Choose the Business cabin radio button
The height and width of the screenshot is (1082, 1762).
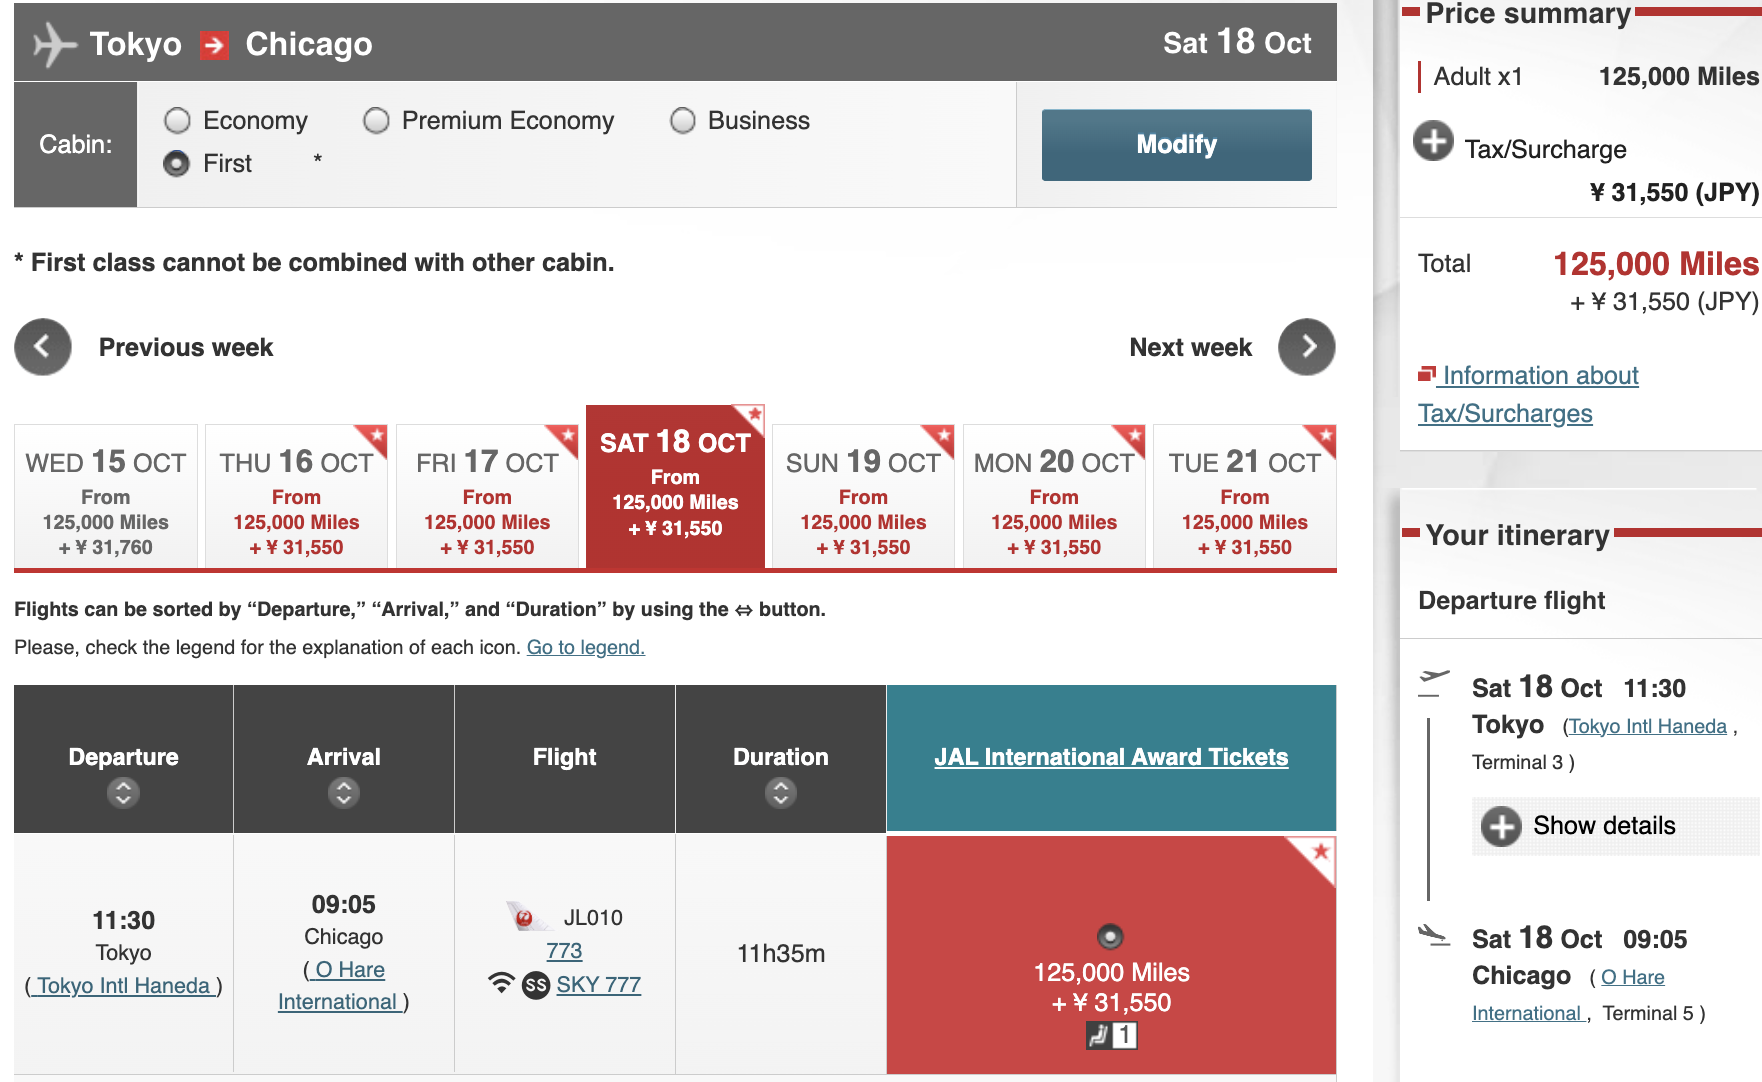pyautogui.click(x=683, y=121)
